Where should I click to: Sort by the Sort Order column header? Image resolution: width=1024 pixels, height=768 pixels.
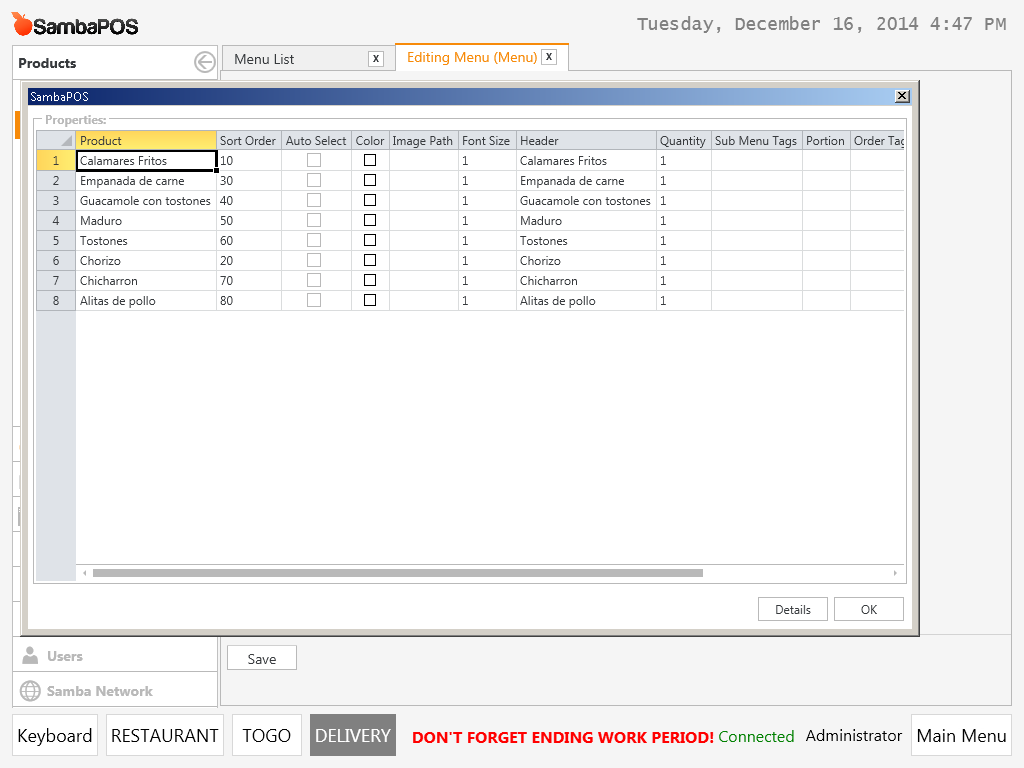click(x=248, y=141)
